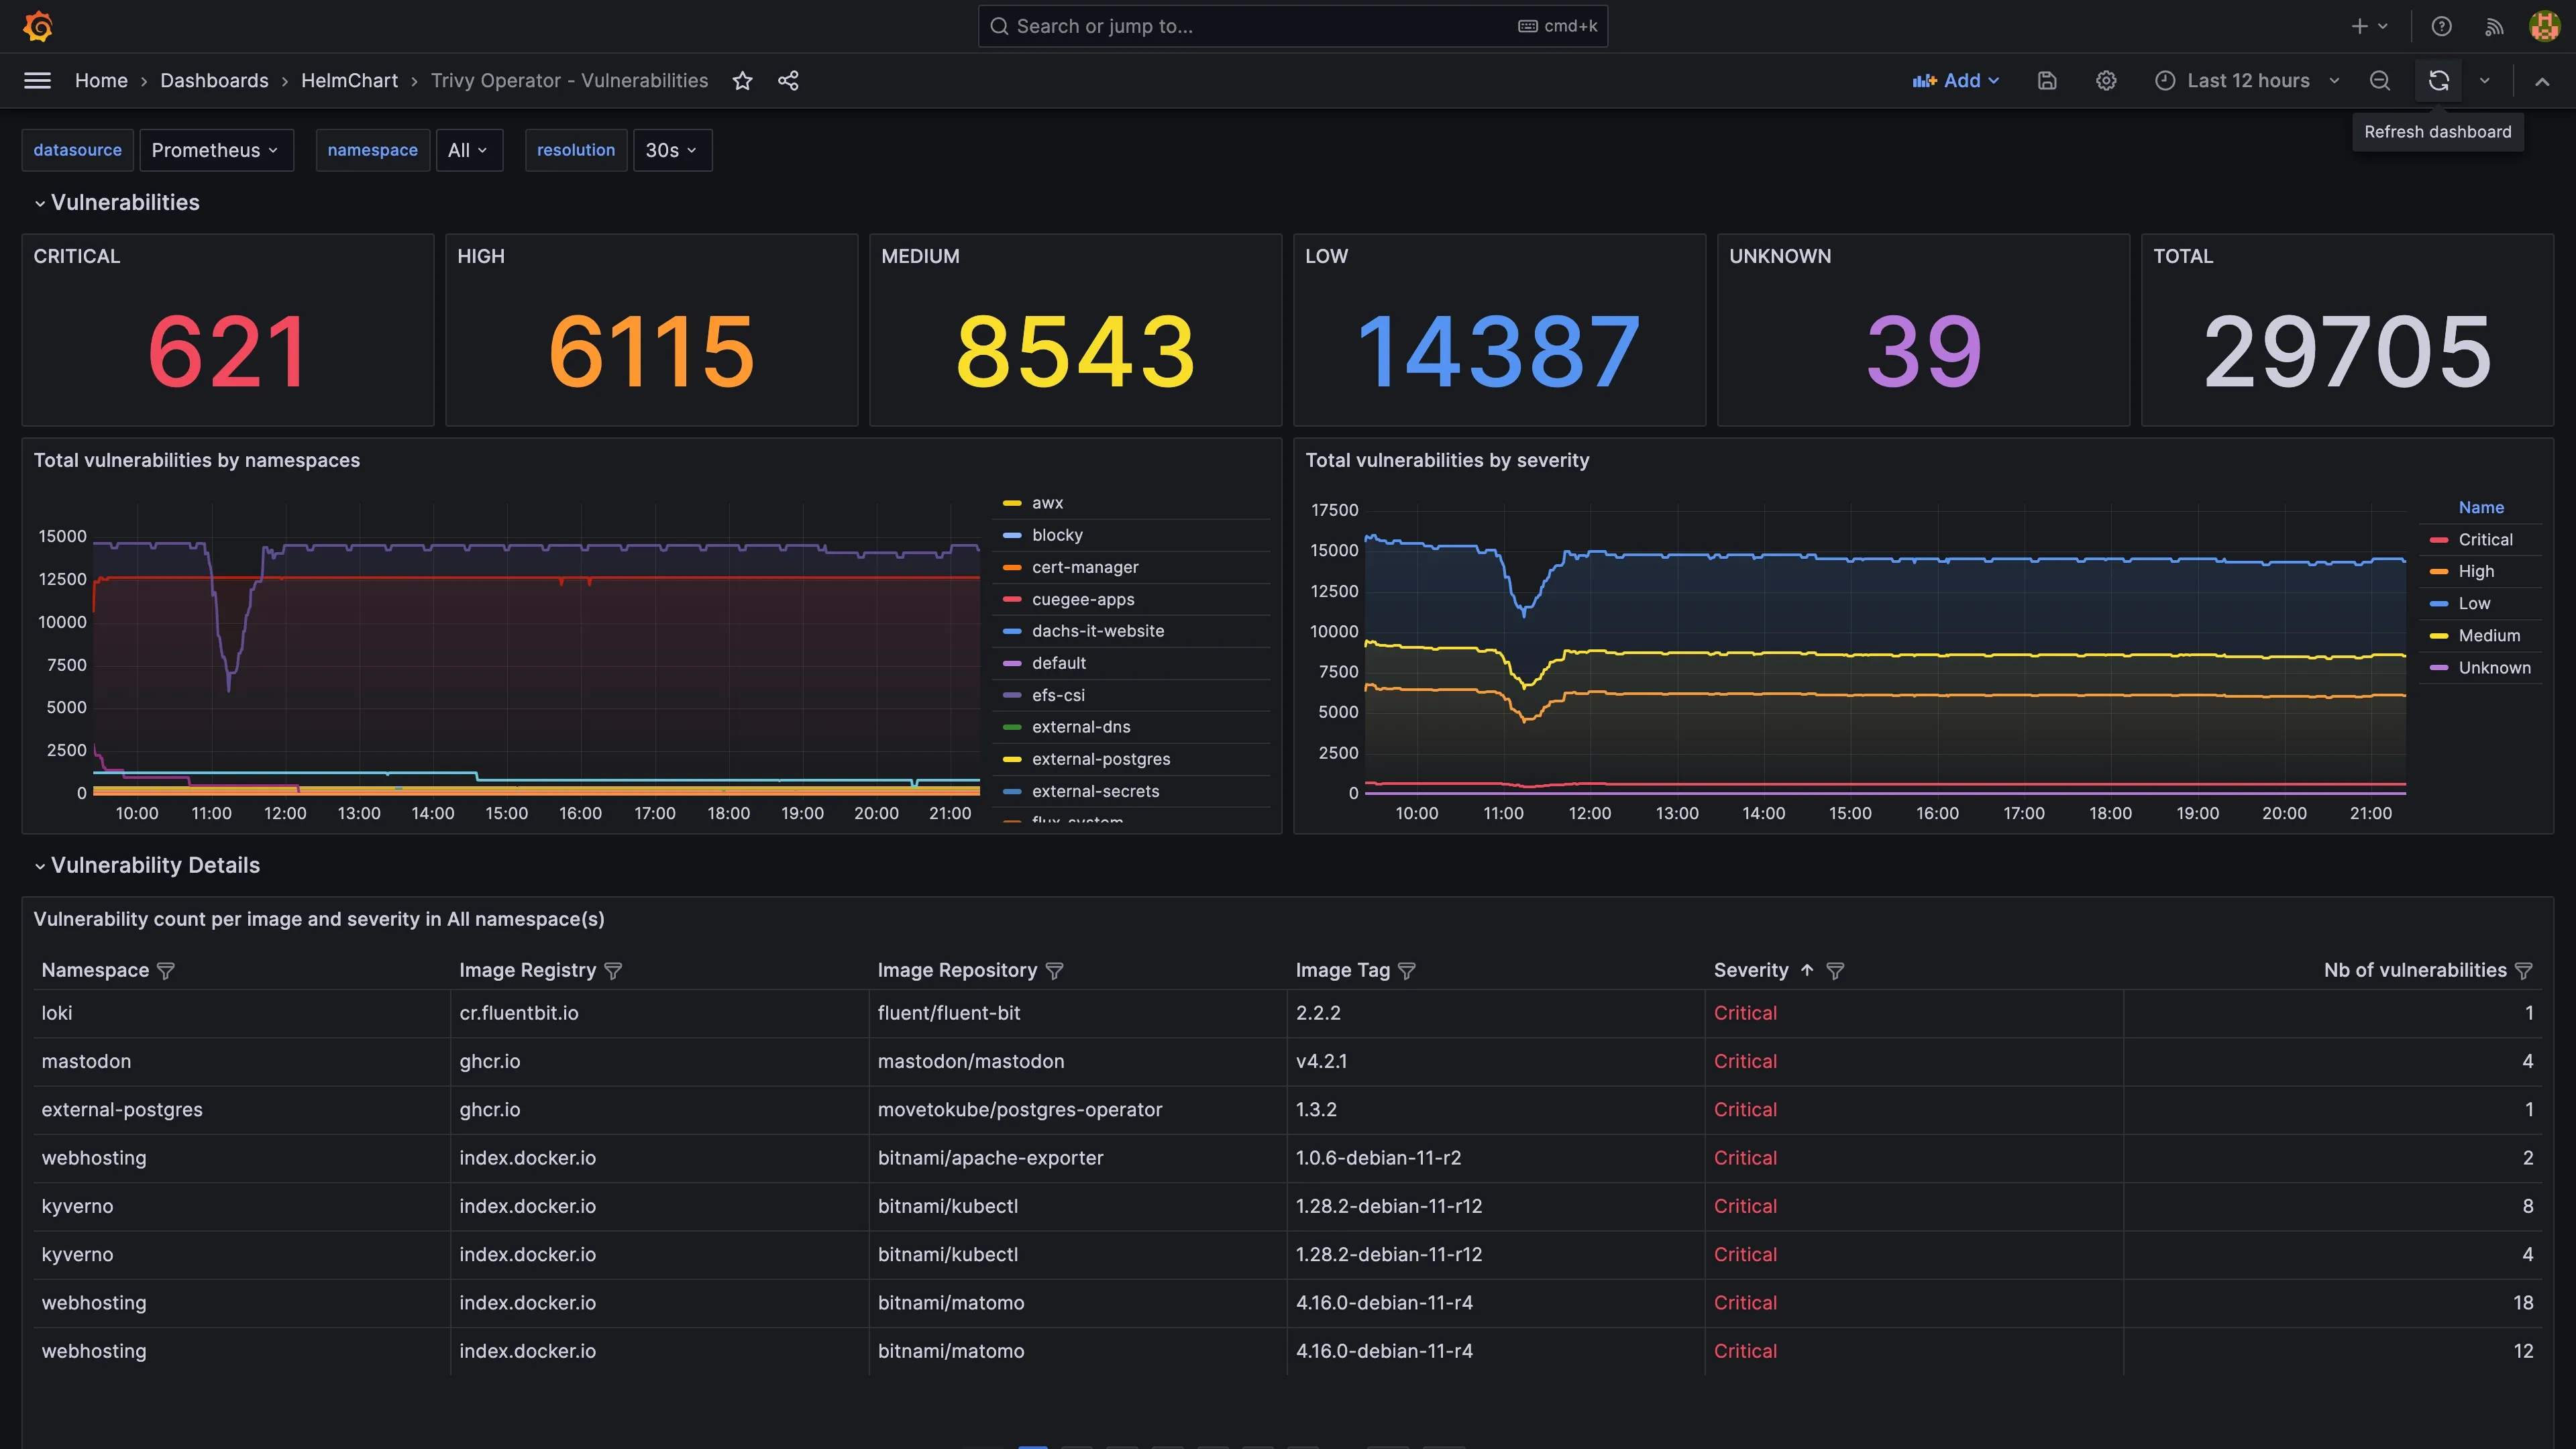Click the share dashboard icon
This screenshot has width=2576, height=1449.
[788, 81]
